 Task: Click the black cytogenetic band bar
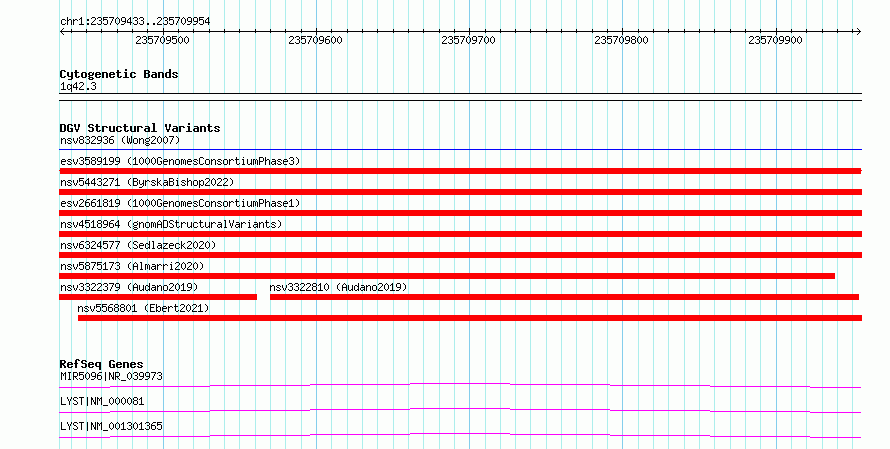click(x=460, y=97)
